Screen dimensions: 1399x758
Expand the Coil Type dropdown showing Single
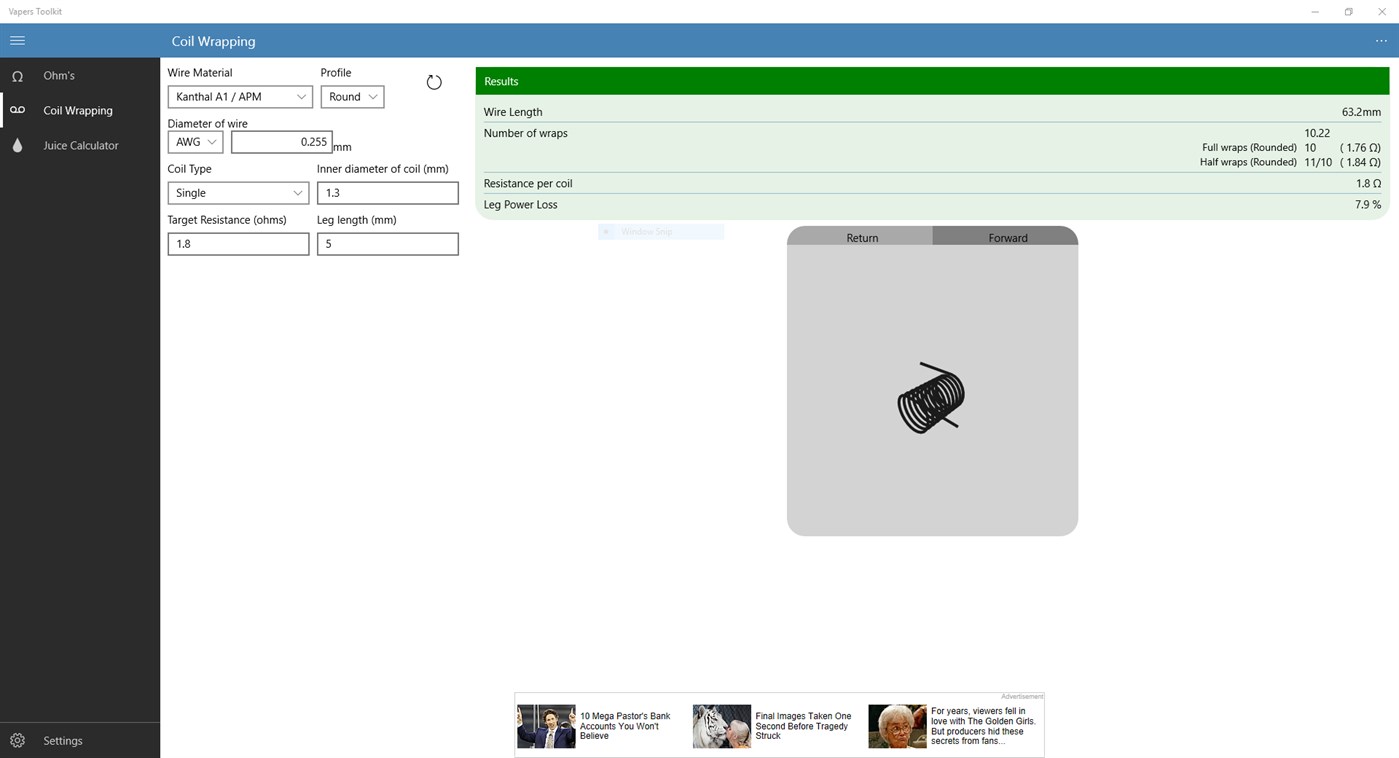[x=238, y=192]
